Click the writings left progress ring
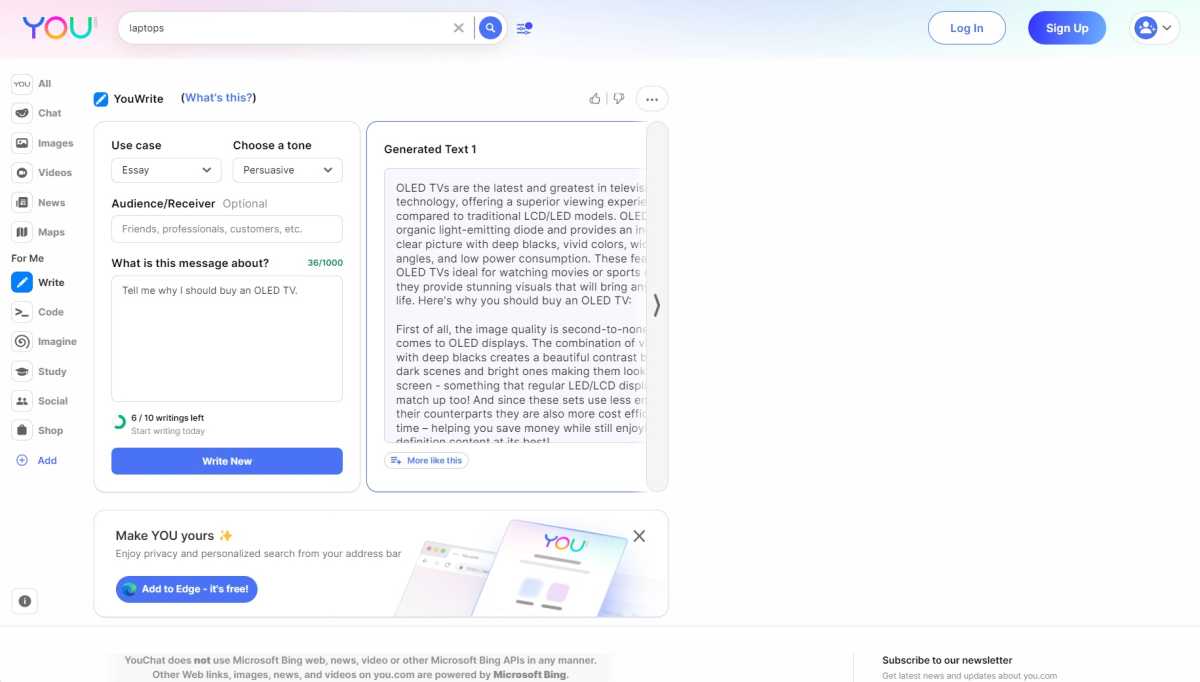This screenshot has height=682, width=1200. [x=119, y=423]
